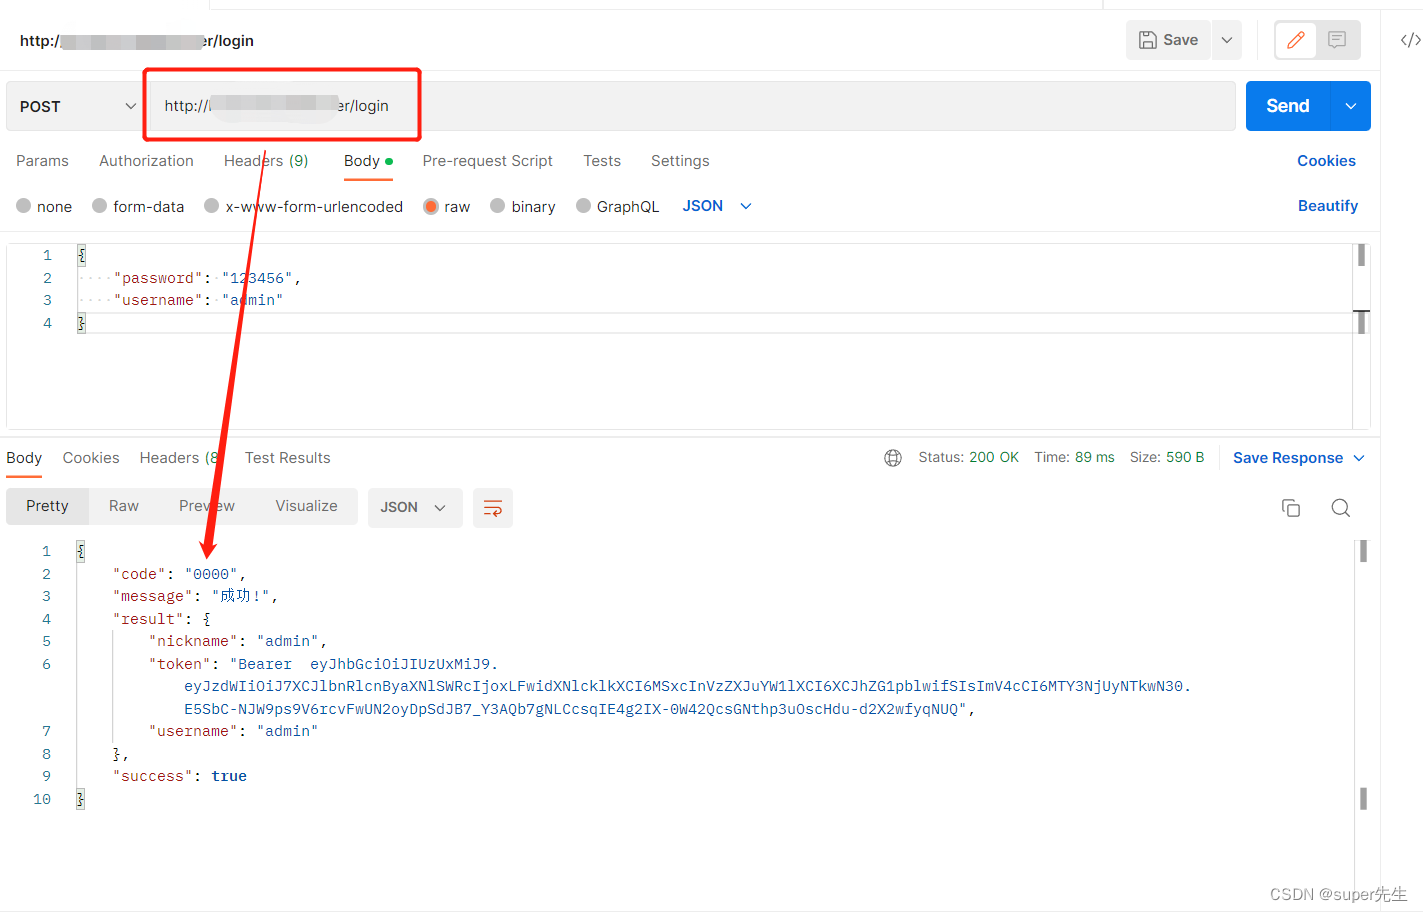This screenshot has width=1423, height=912.
Task: Select x-www-form-urlencoded body type
Action: [211, 206]
